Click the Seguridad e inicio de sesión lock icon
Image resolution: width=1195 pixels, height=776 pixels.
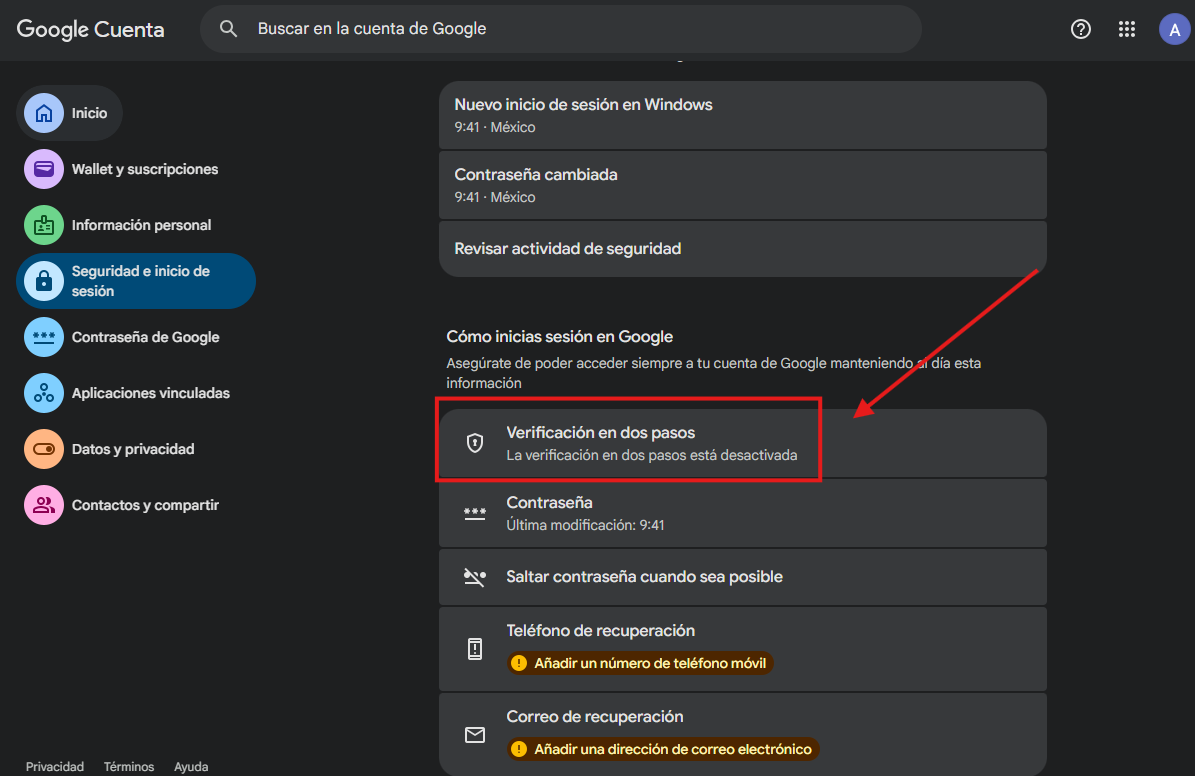pyautogui.click(x=44, y=281)
